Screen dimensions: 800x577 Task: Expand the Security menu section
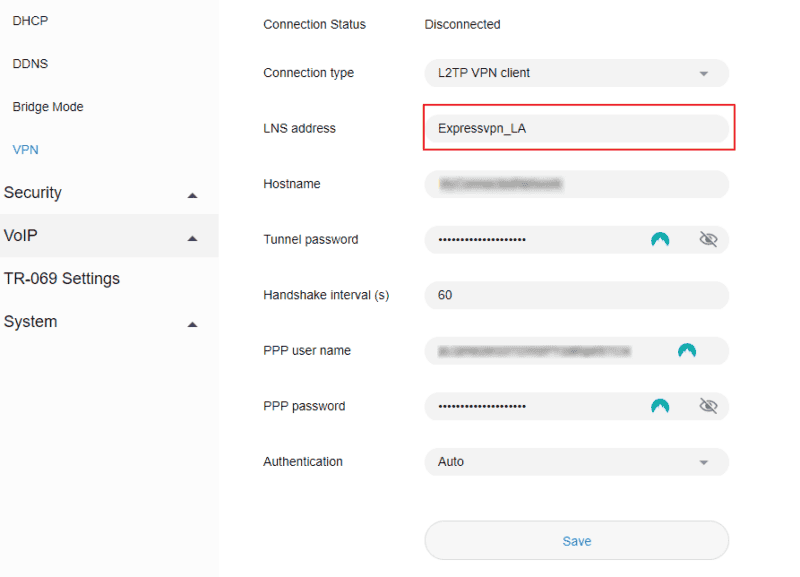pos(109,193)
